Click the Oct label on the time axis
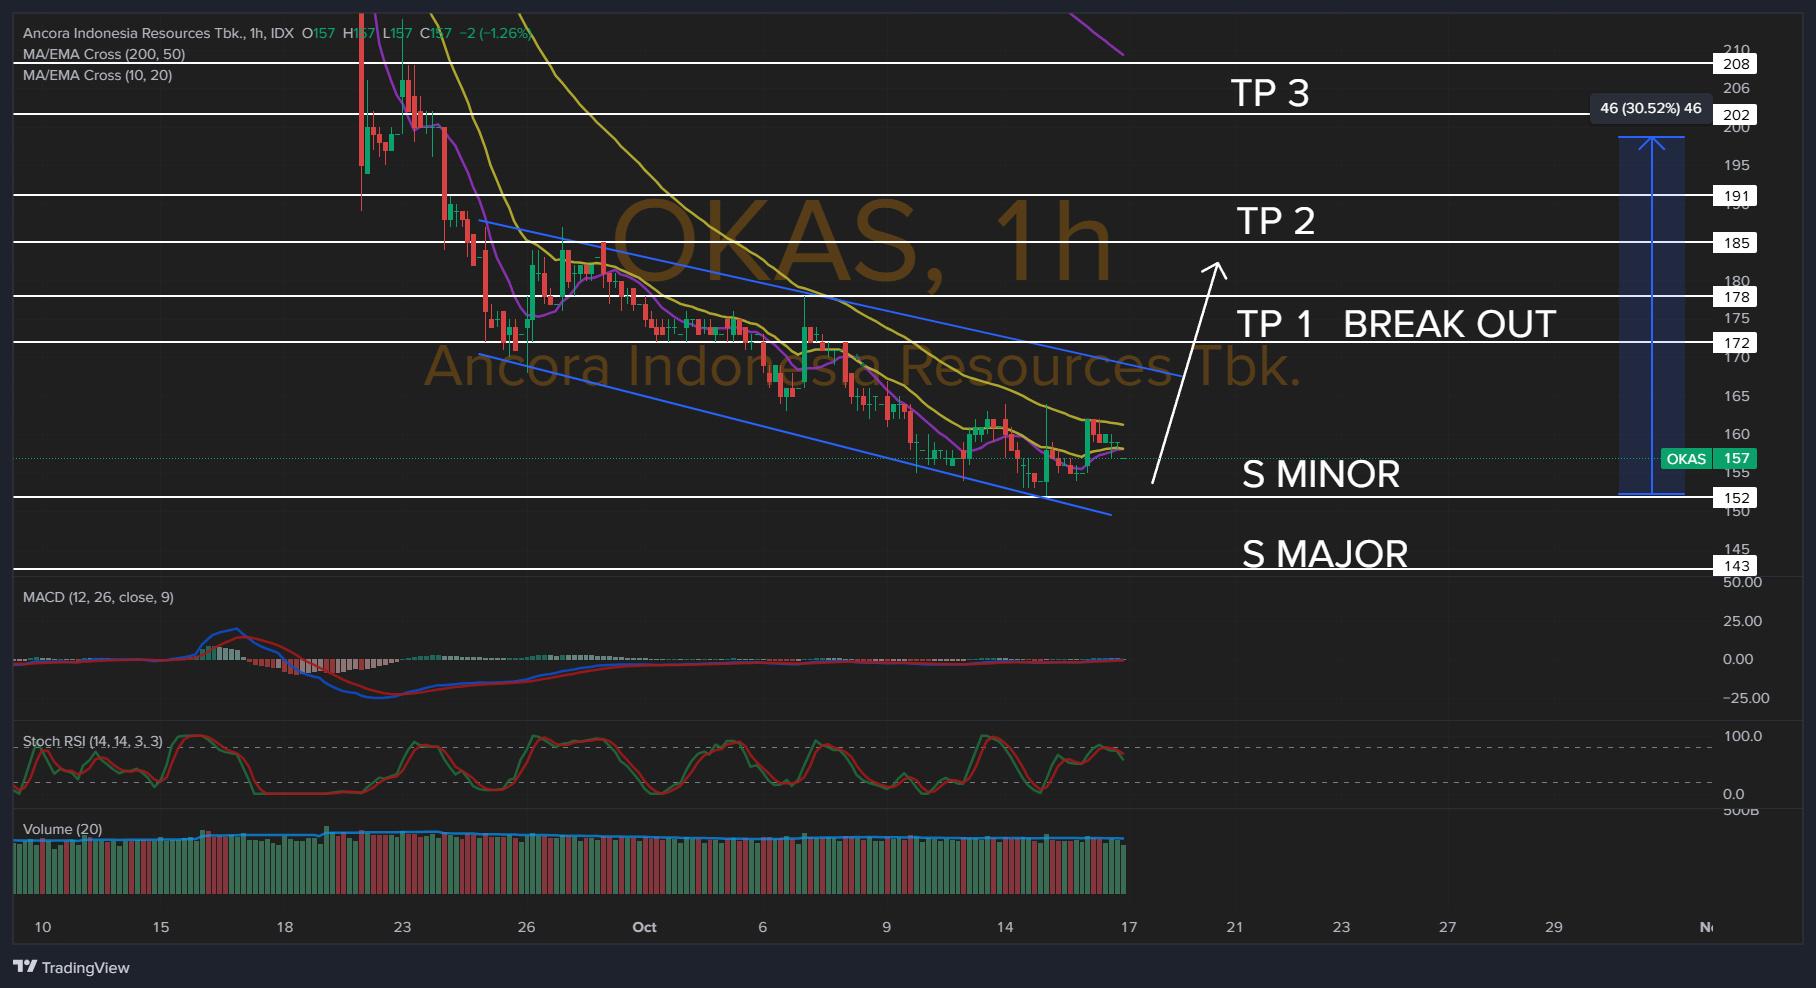This screenshot has height=988, width=1816. 644,927
